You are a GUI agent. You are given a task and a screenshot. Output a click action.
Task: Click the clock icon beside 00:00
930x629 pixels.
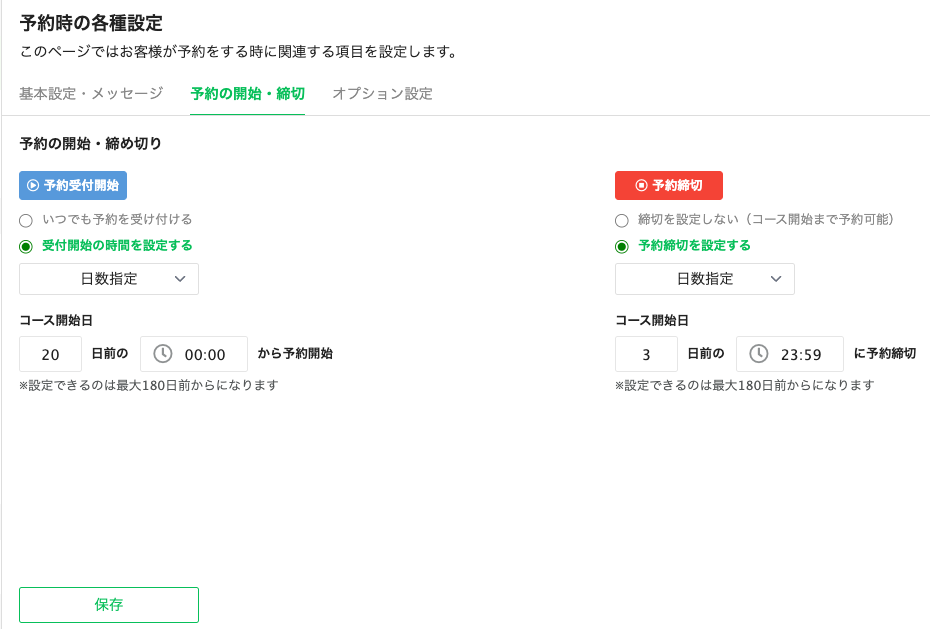tap(163, 354)
